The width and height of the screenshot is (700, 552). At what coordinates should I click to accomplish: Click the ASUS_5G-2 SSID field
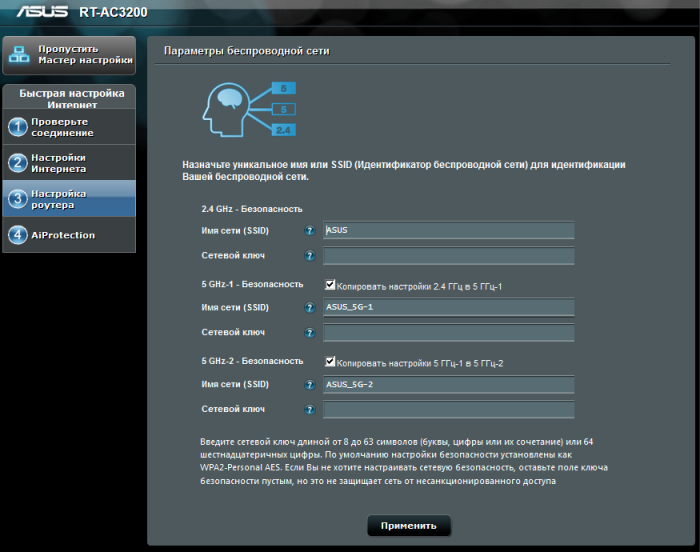point(449,385)
